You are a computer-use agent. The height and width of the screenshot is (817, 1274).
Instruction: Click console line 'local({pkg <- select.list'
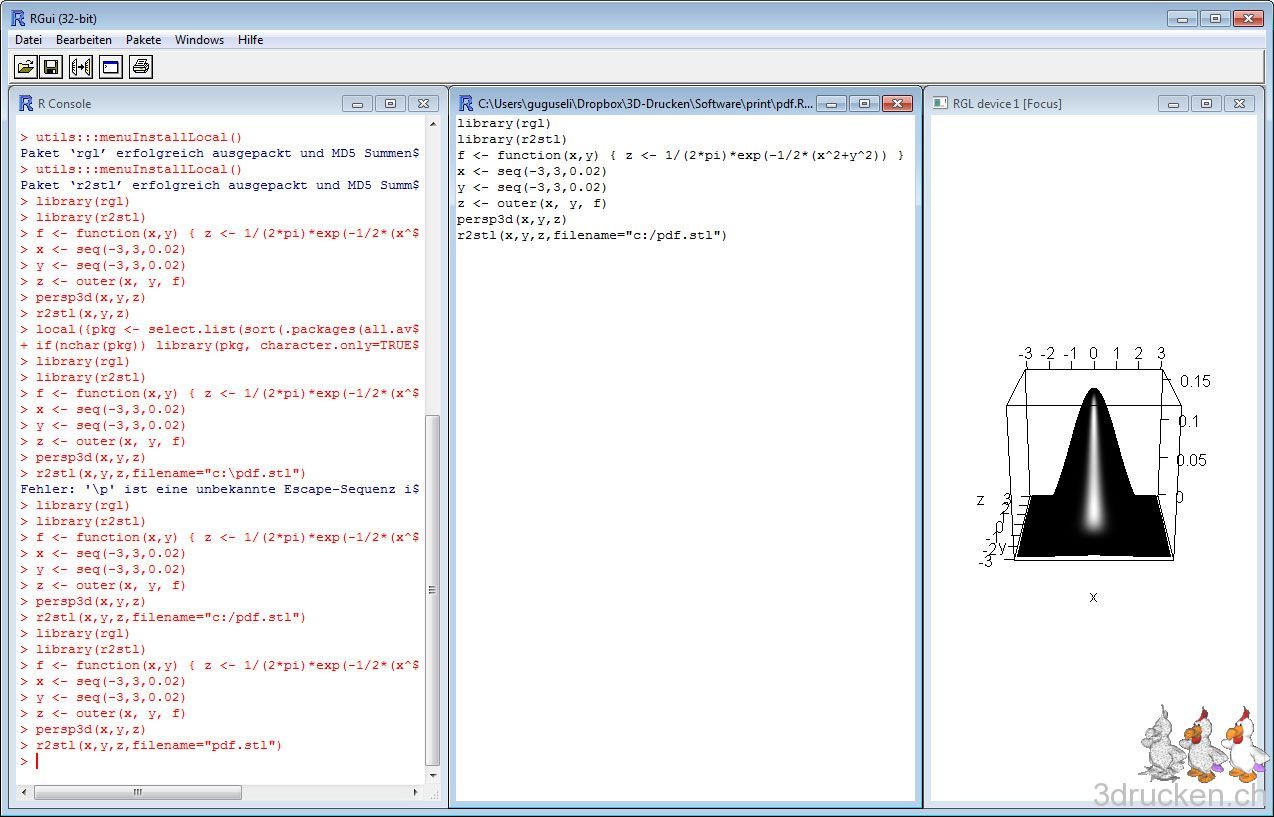(x=220, y=329)
